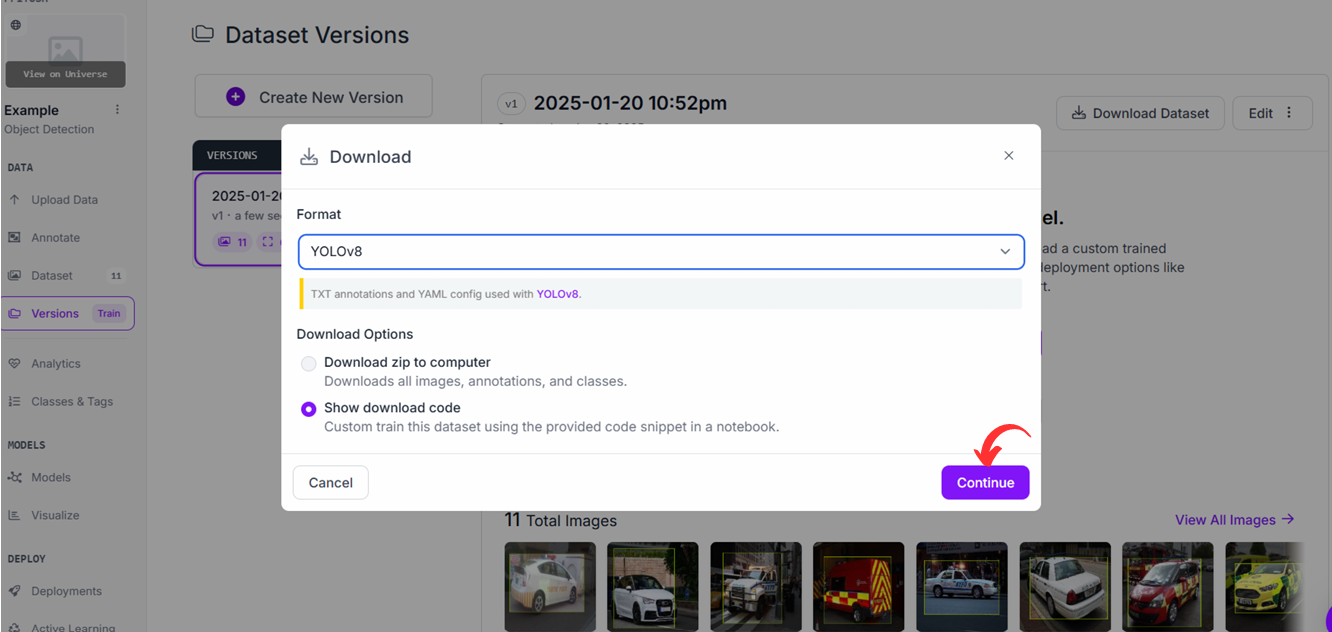Open the YOLOv8 format dropdown

tap(661, 252)
